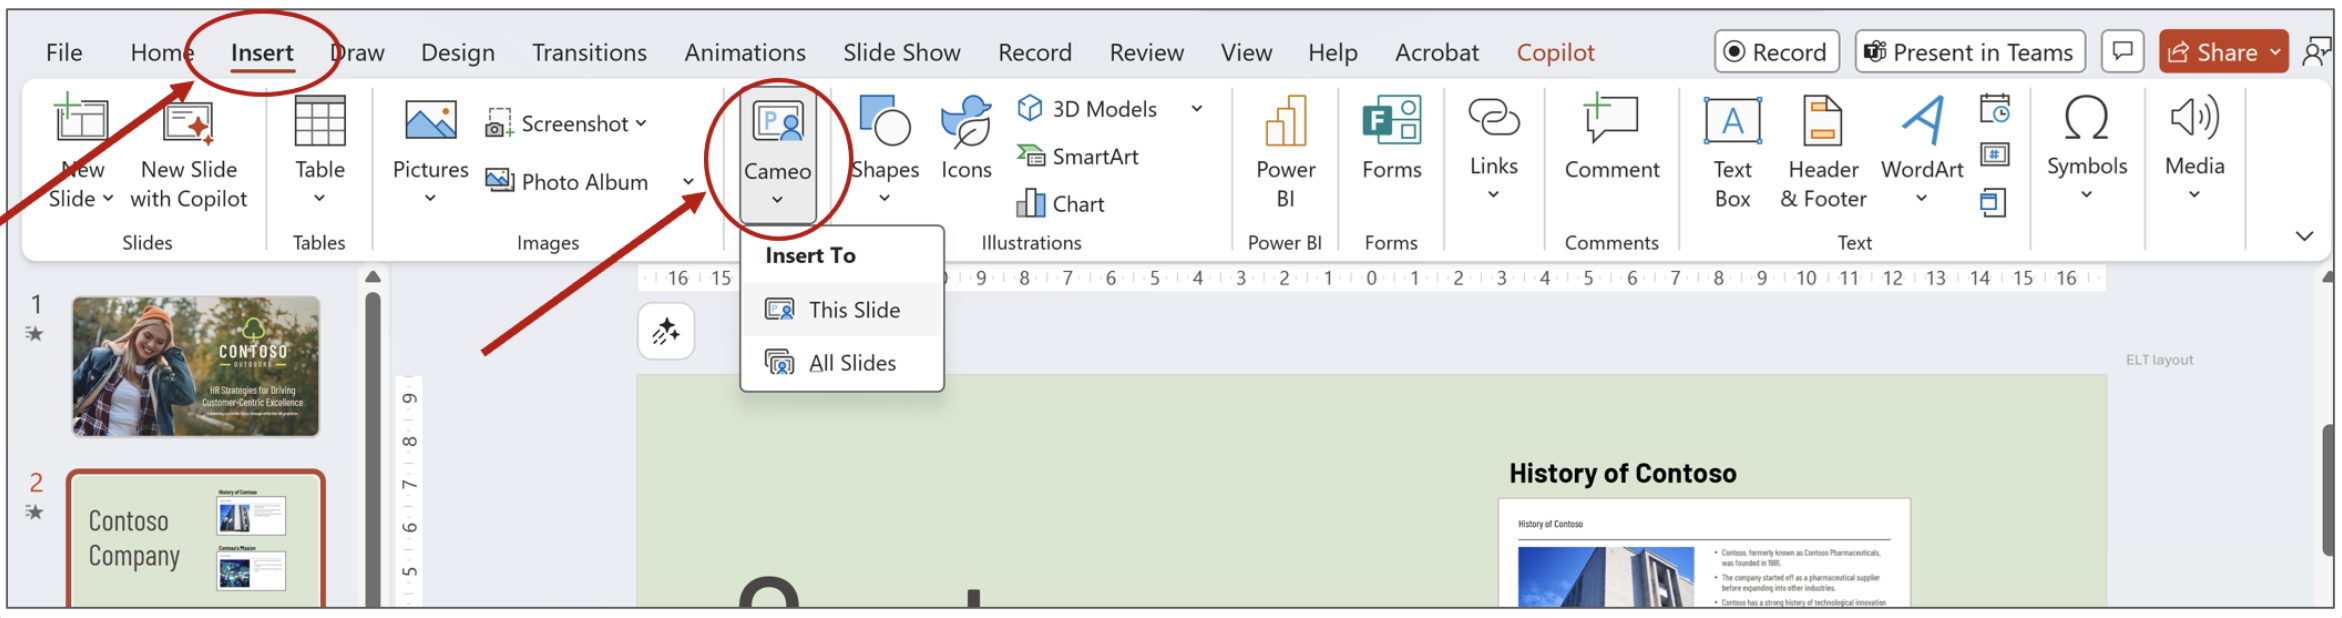Image resolution: width=2342 pixels, height=618 pixels.
Task: Open the Copilot tab
Action: tap(1555, 53)
